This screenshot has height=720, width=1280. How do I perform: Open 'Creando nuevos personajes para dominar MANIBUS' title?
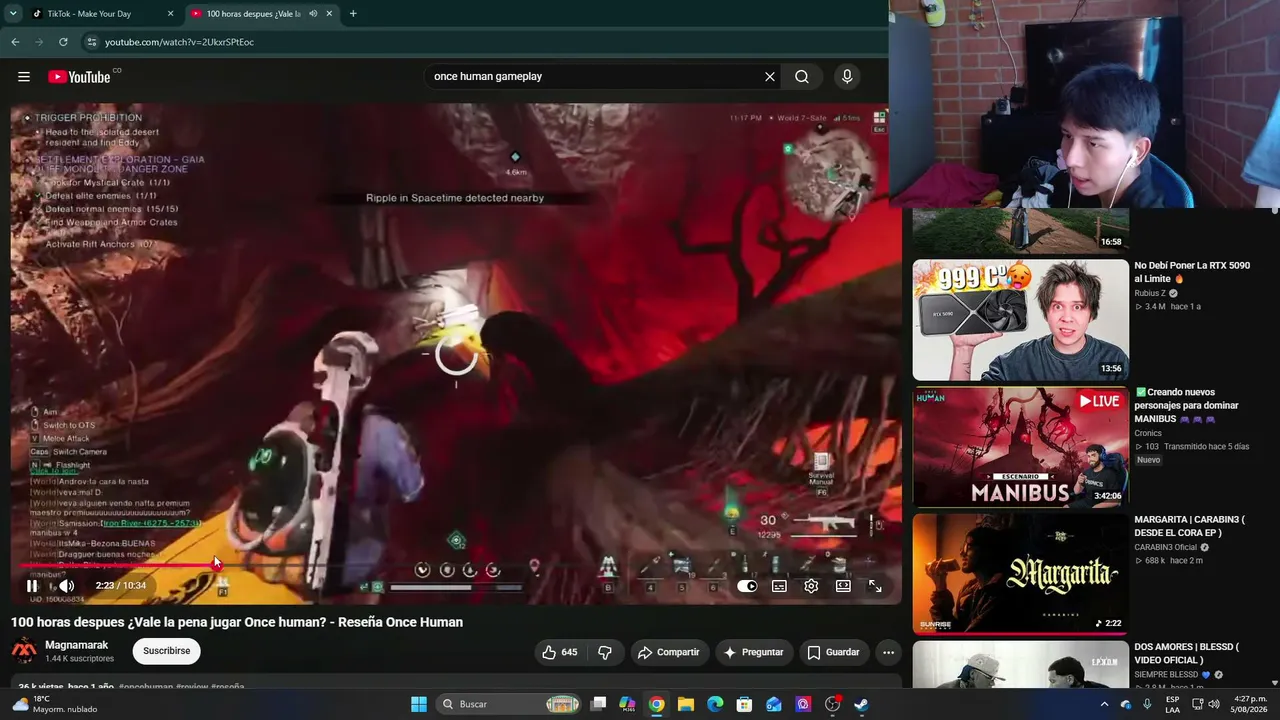[x=1189, y=406]
